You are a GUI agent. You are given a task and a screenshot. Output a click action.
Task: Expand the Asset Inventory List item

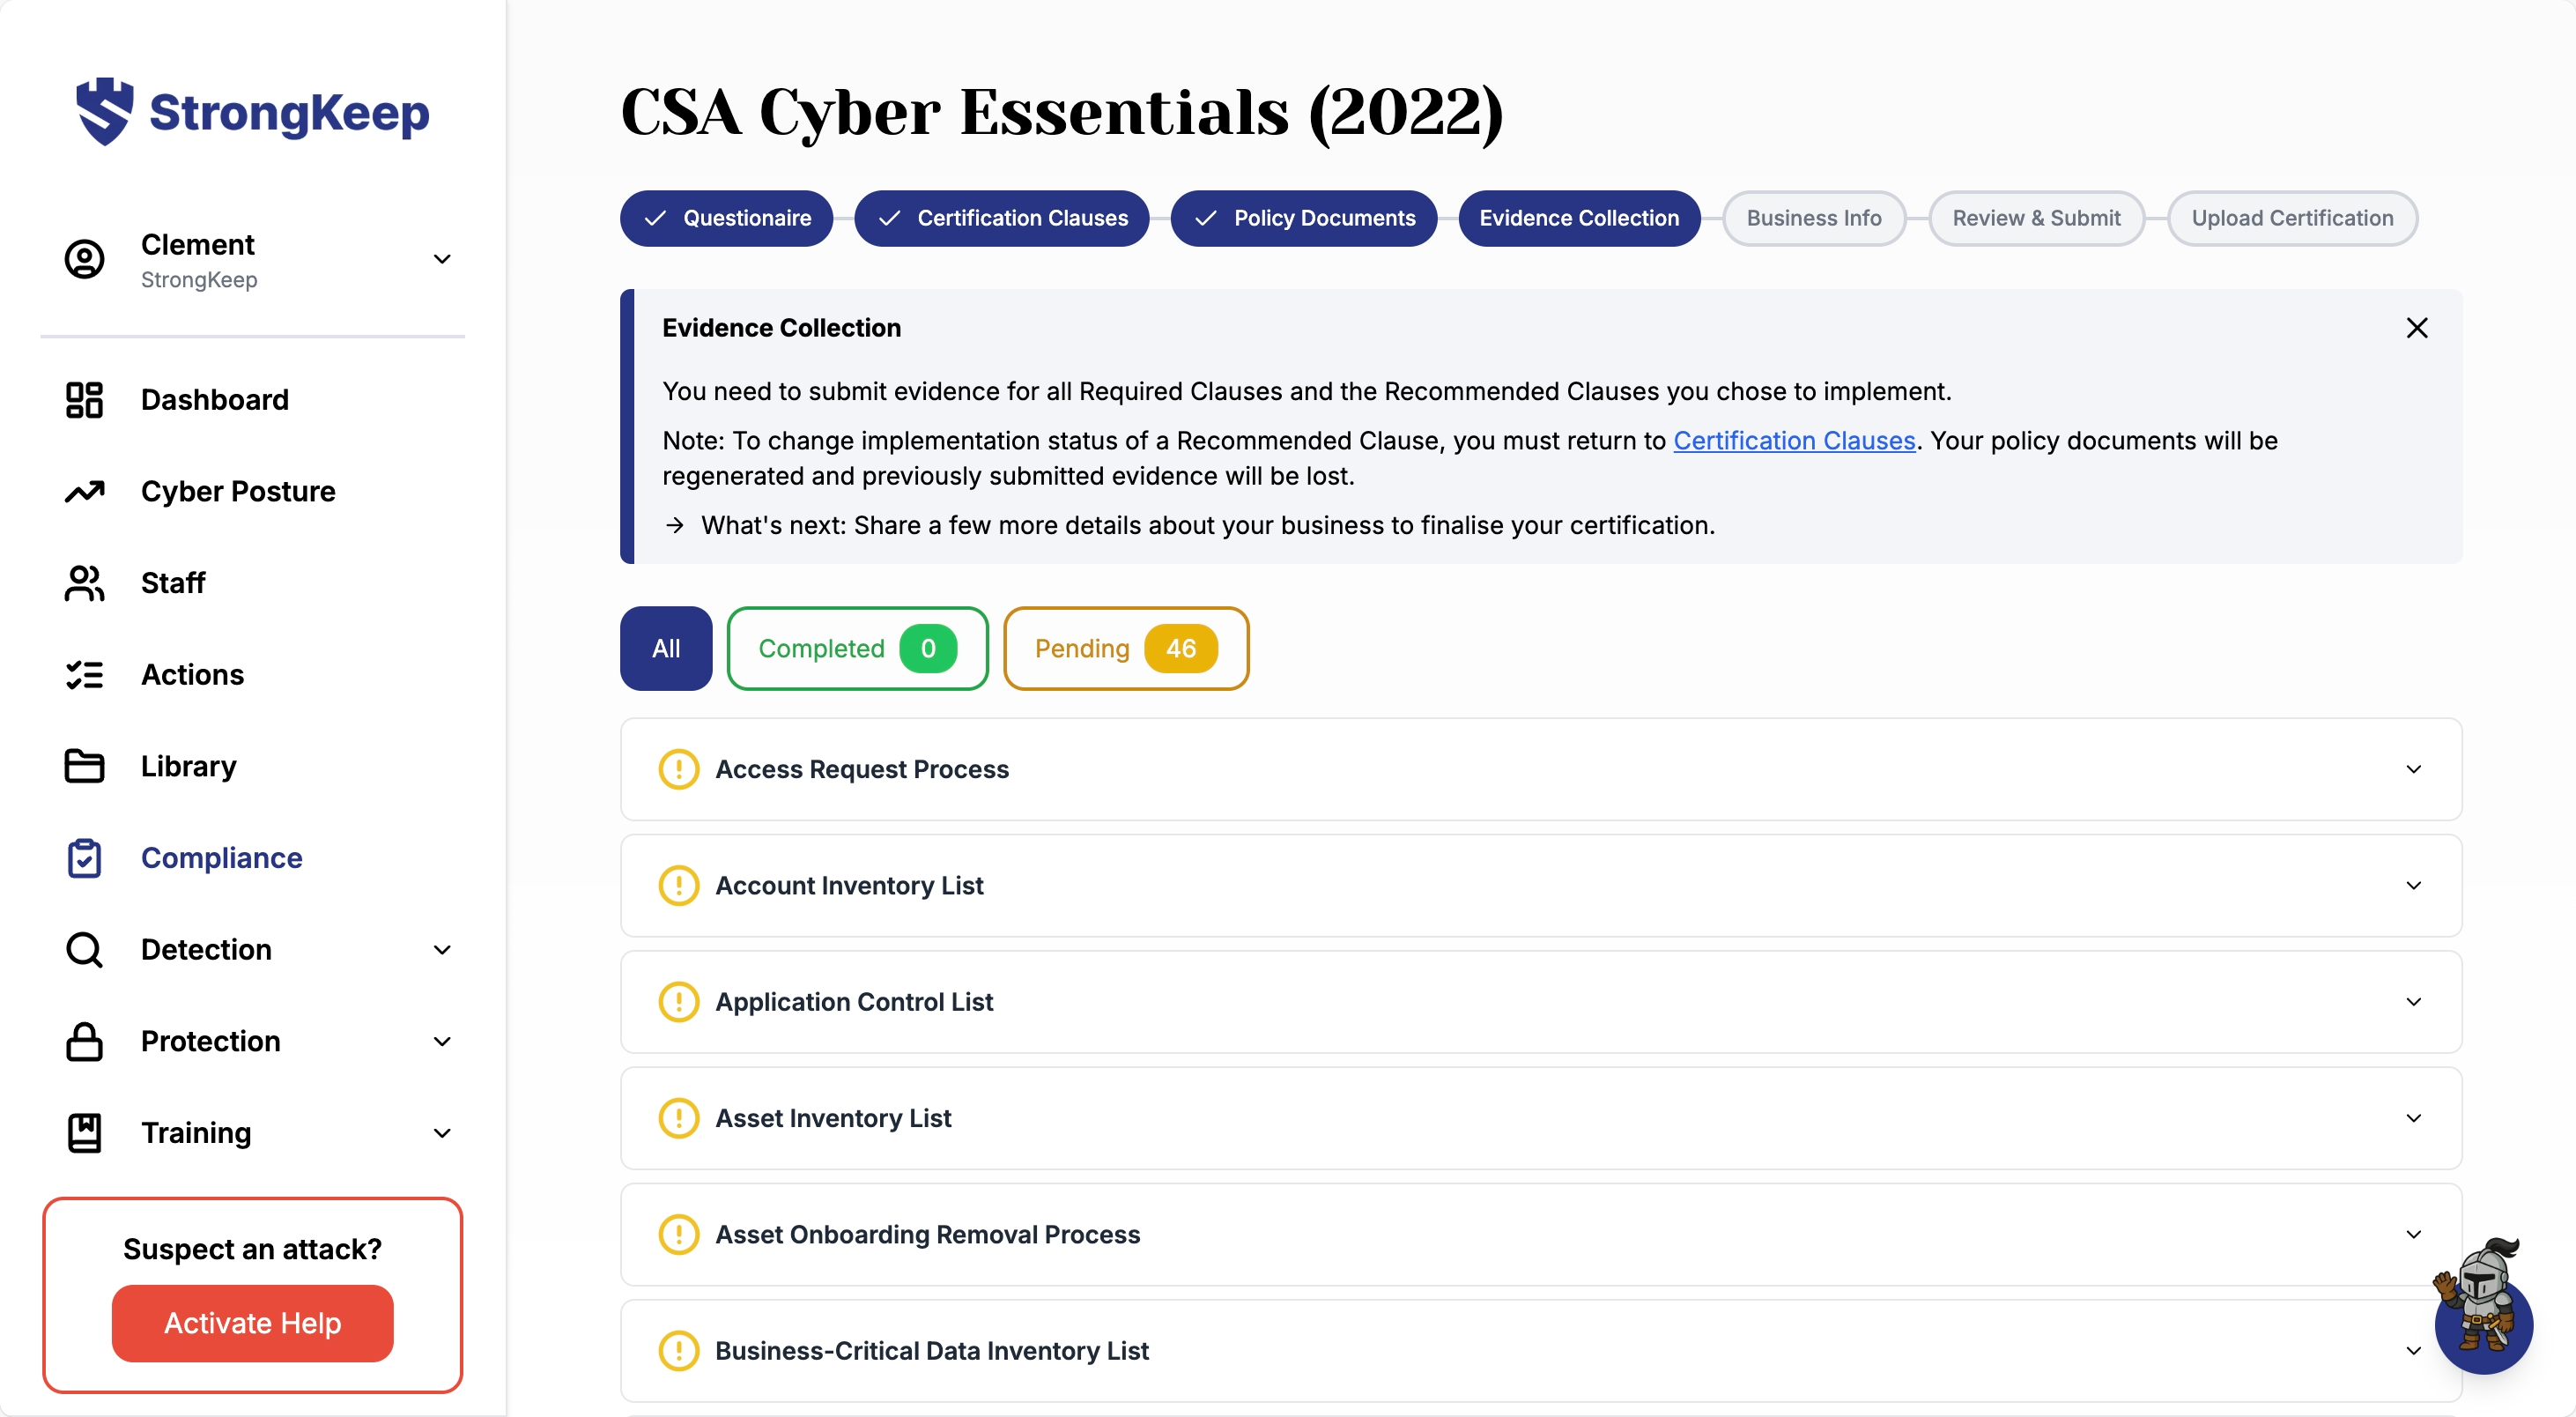click(2412, 1118)
